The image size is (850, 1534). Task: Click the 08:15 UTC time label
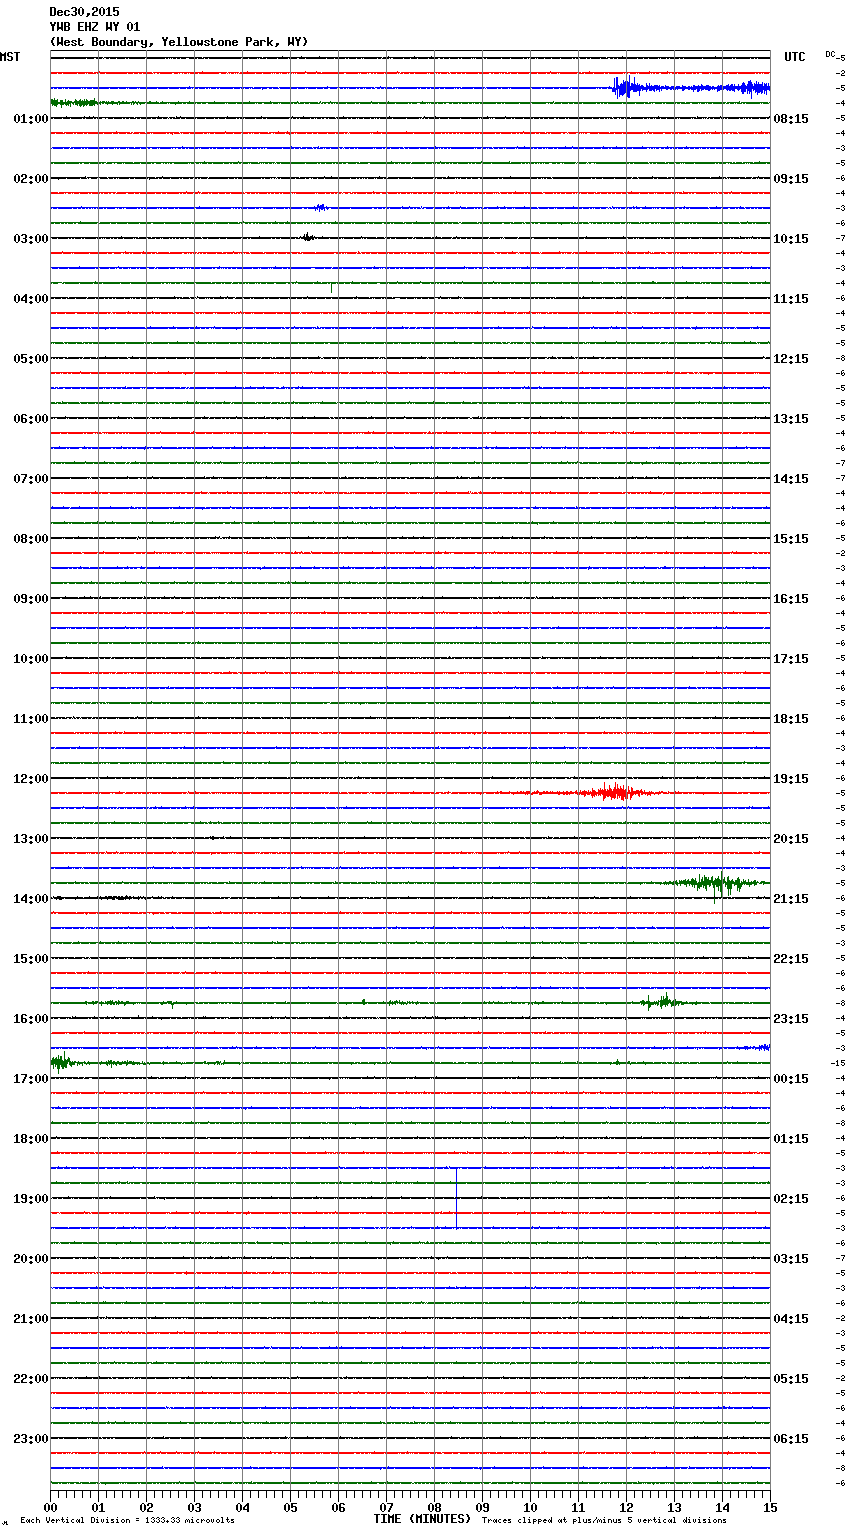click(x=791, y=119)
